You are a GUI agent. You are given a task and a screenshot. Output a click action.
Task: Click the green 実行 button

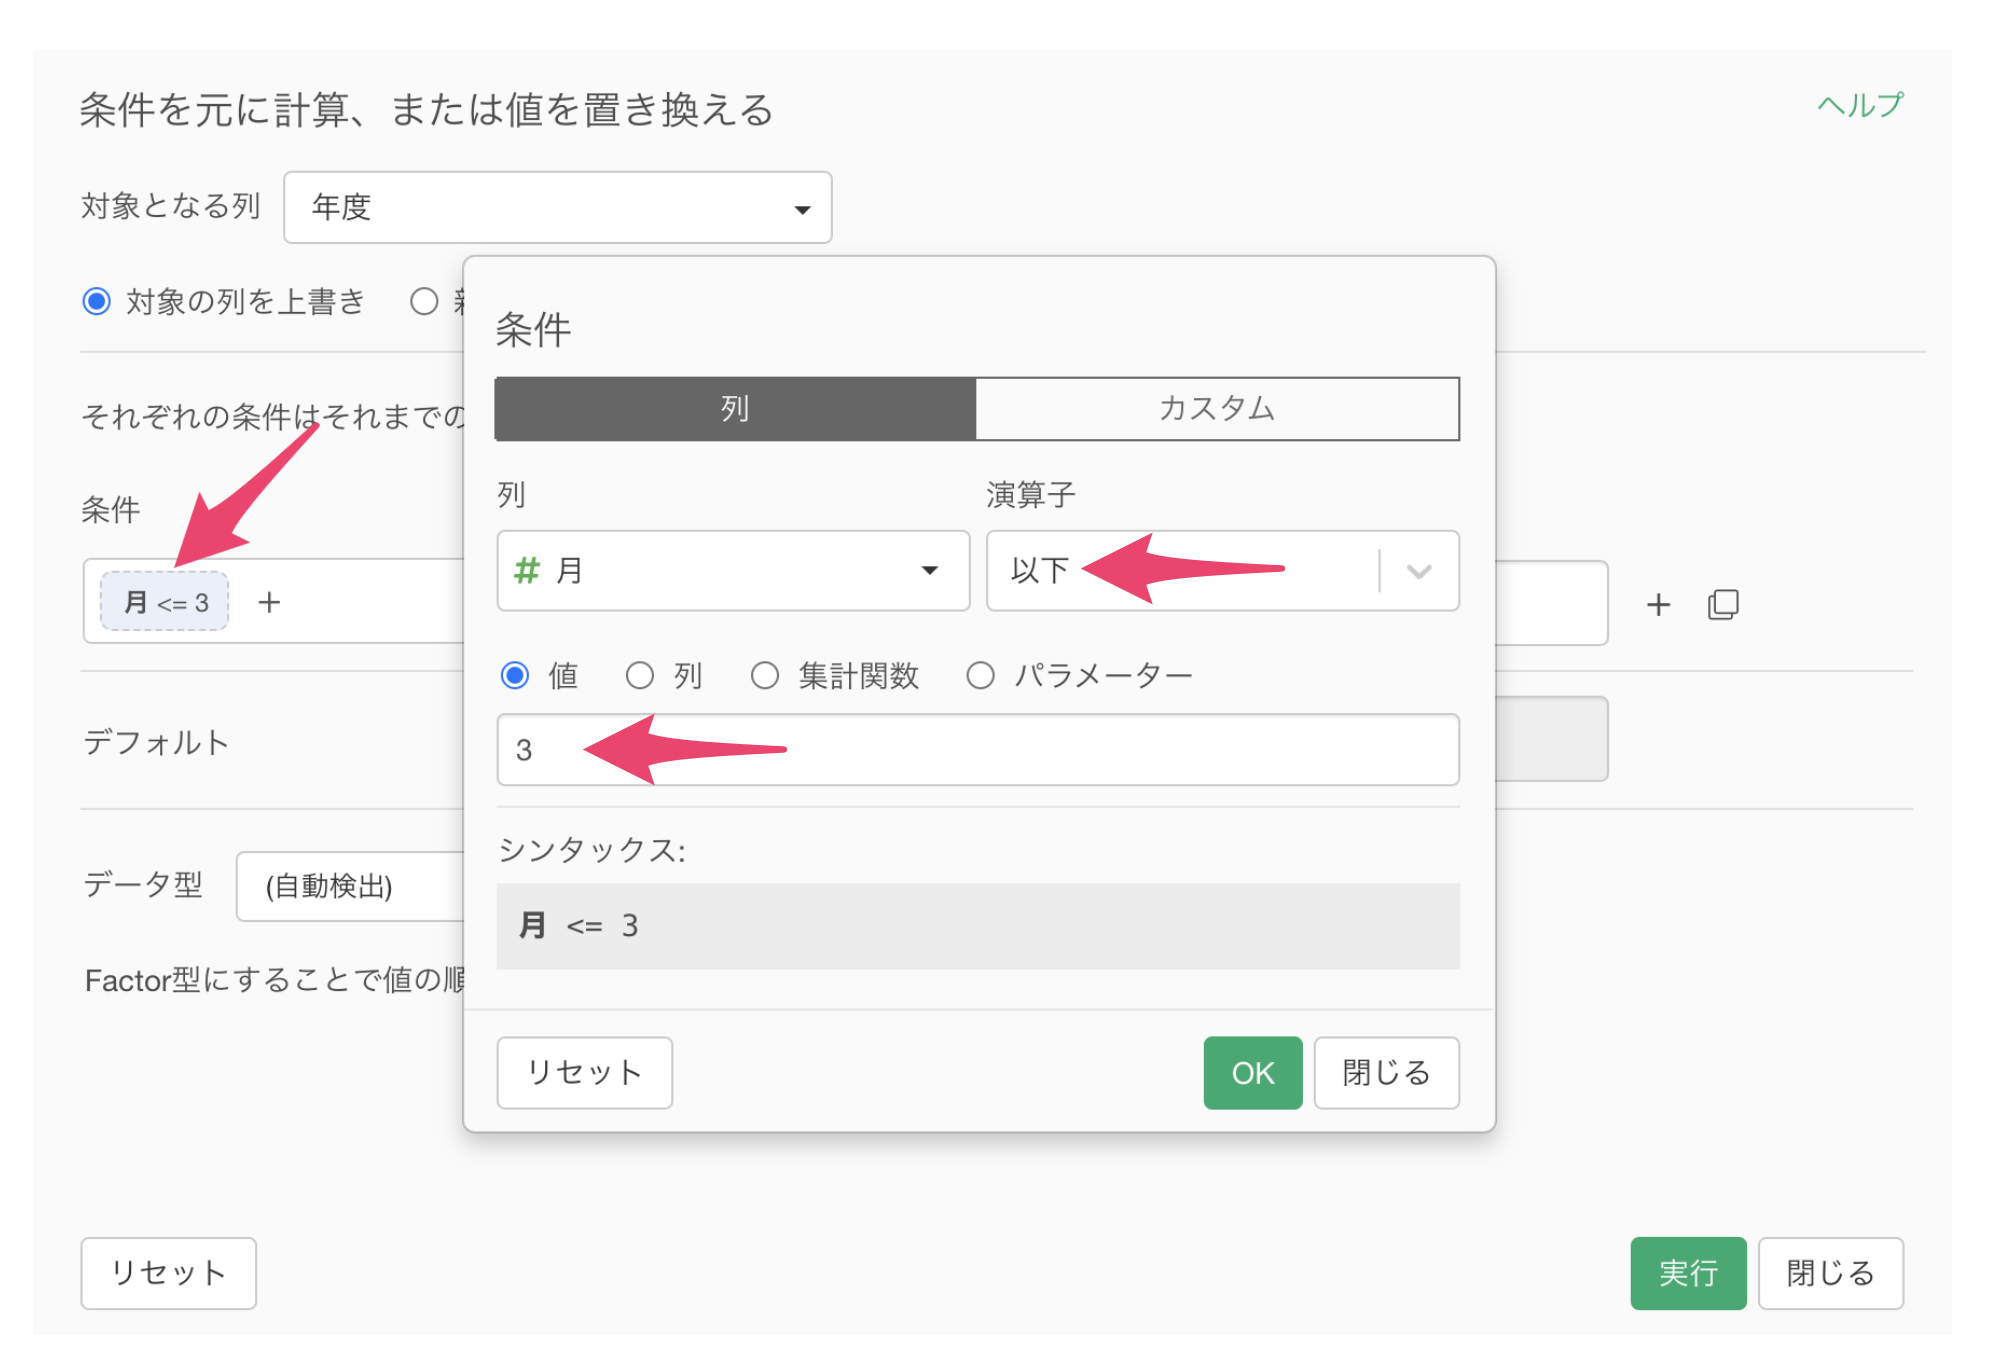(x=1687, y=1273)
